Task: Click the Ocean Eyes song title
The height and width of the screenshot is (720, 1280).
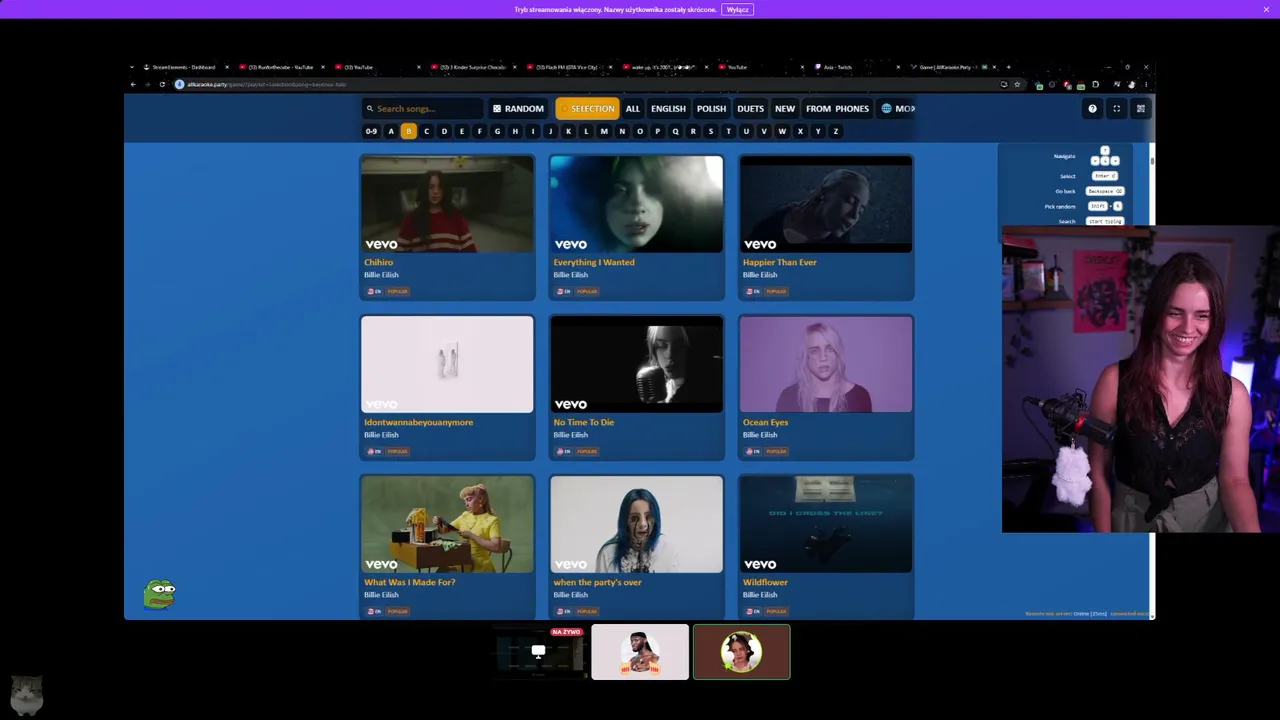Action: pos(765,422)
